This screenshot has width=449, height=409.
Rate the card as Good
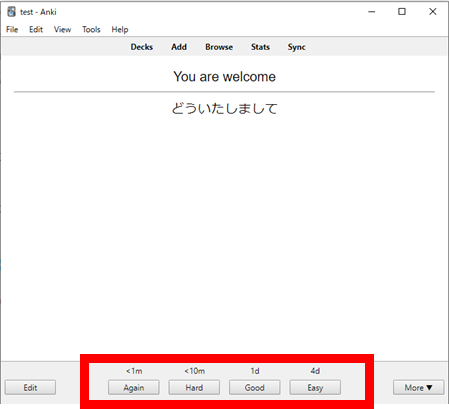point(255,388)
